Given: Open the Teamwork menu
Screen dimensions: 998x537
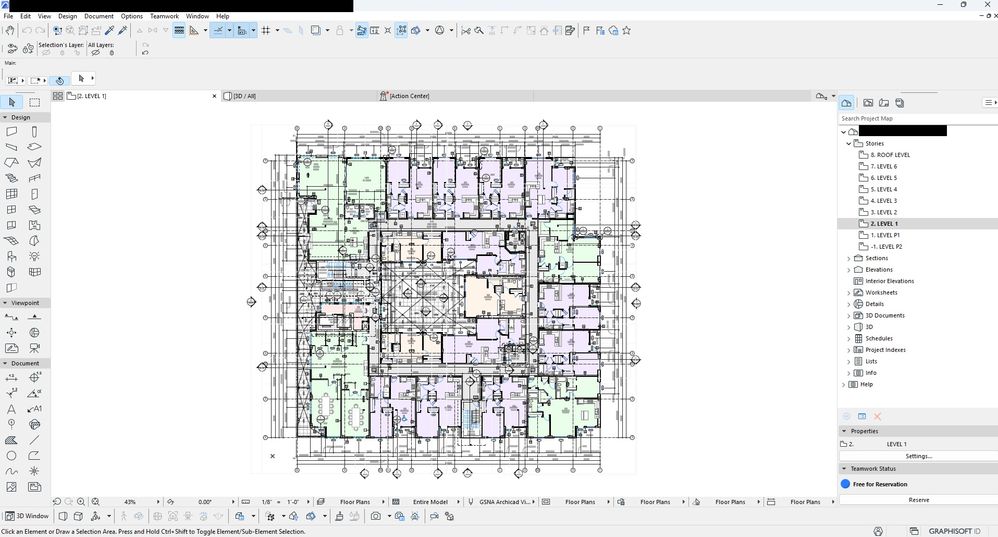Looking at the screenshot, I should 163,16.
